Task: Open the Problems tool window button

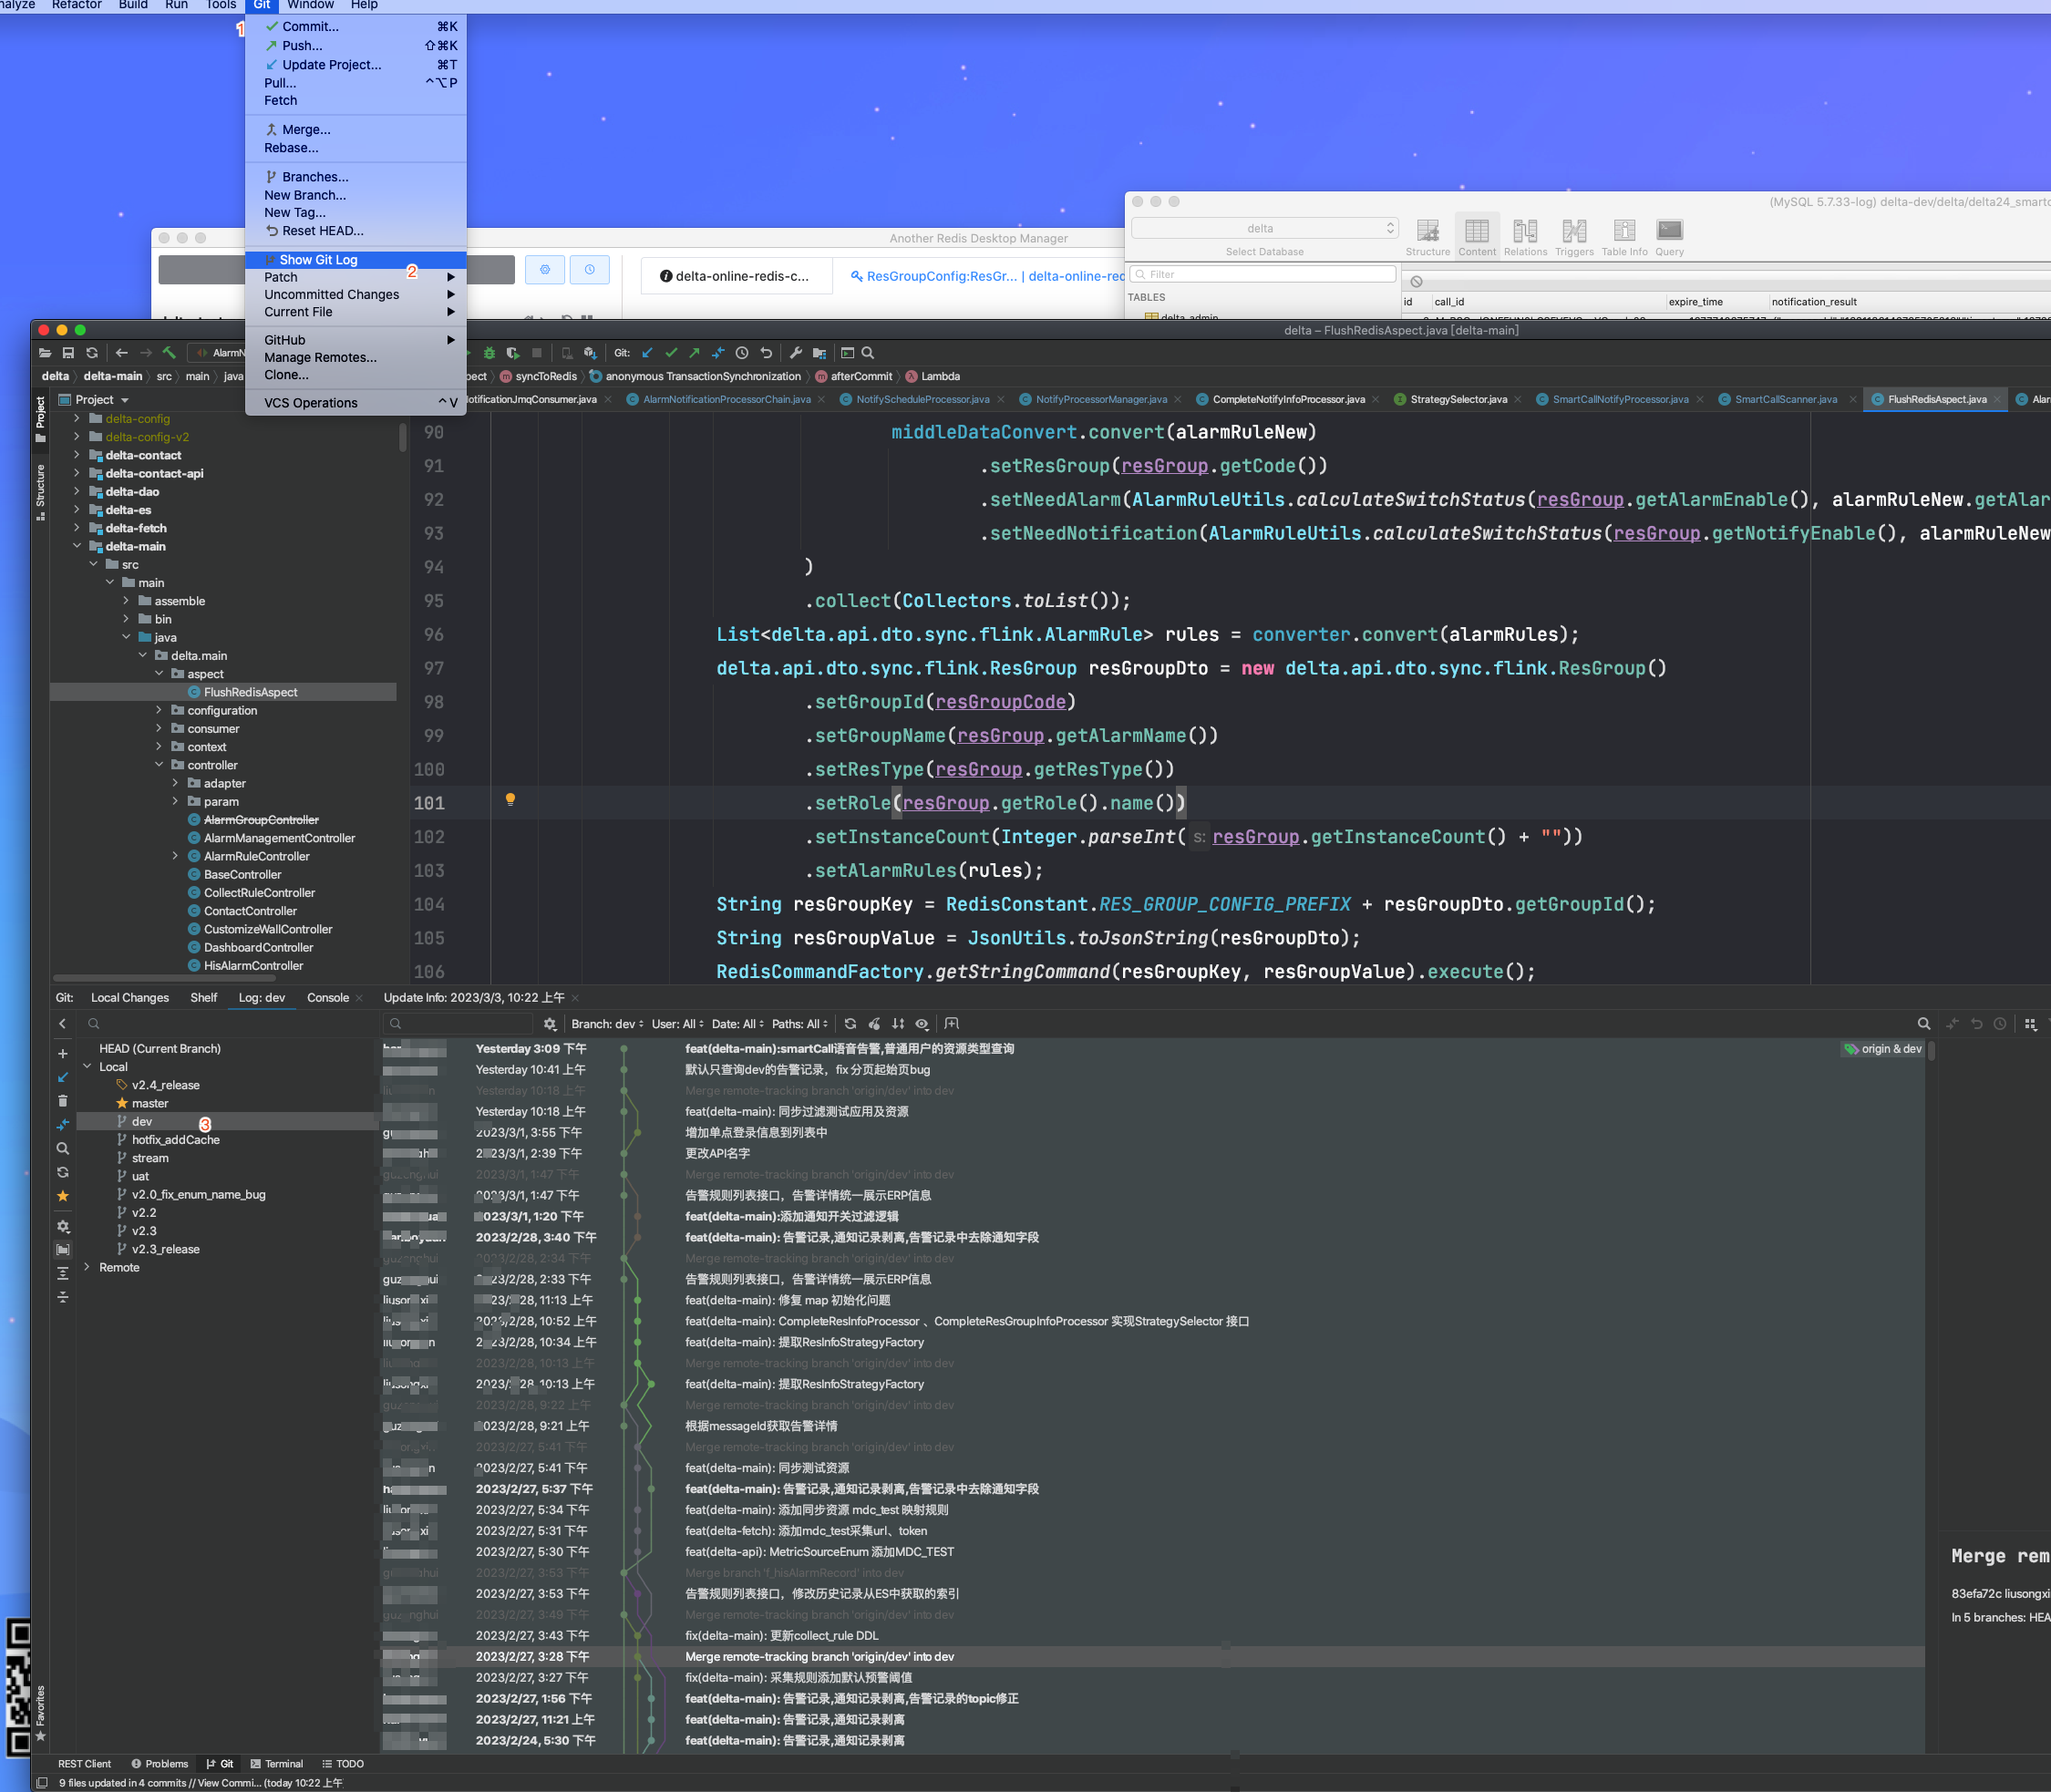Action: pos(159,1764)
